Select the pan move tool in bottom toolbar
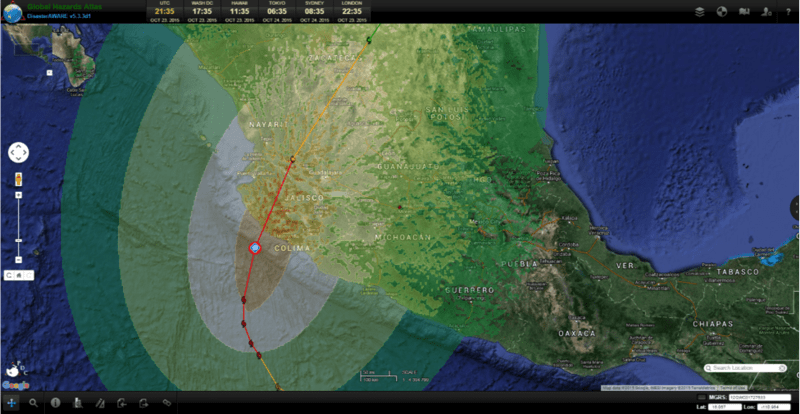Viewport: 800px width, 414px height. pyautogui.click(x=12, y=403)
